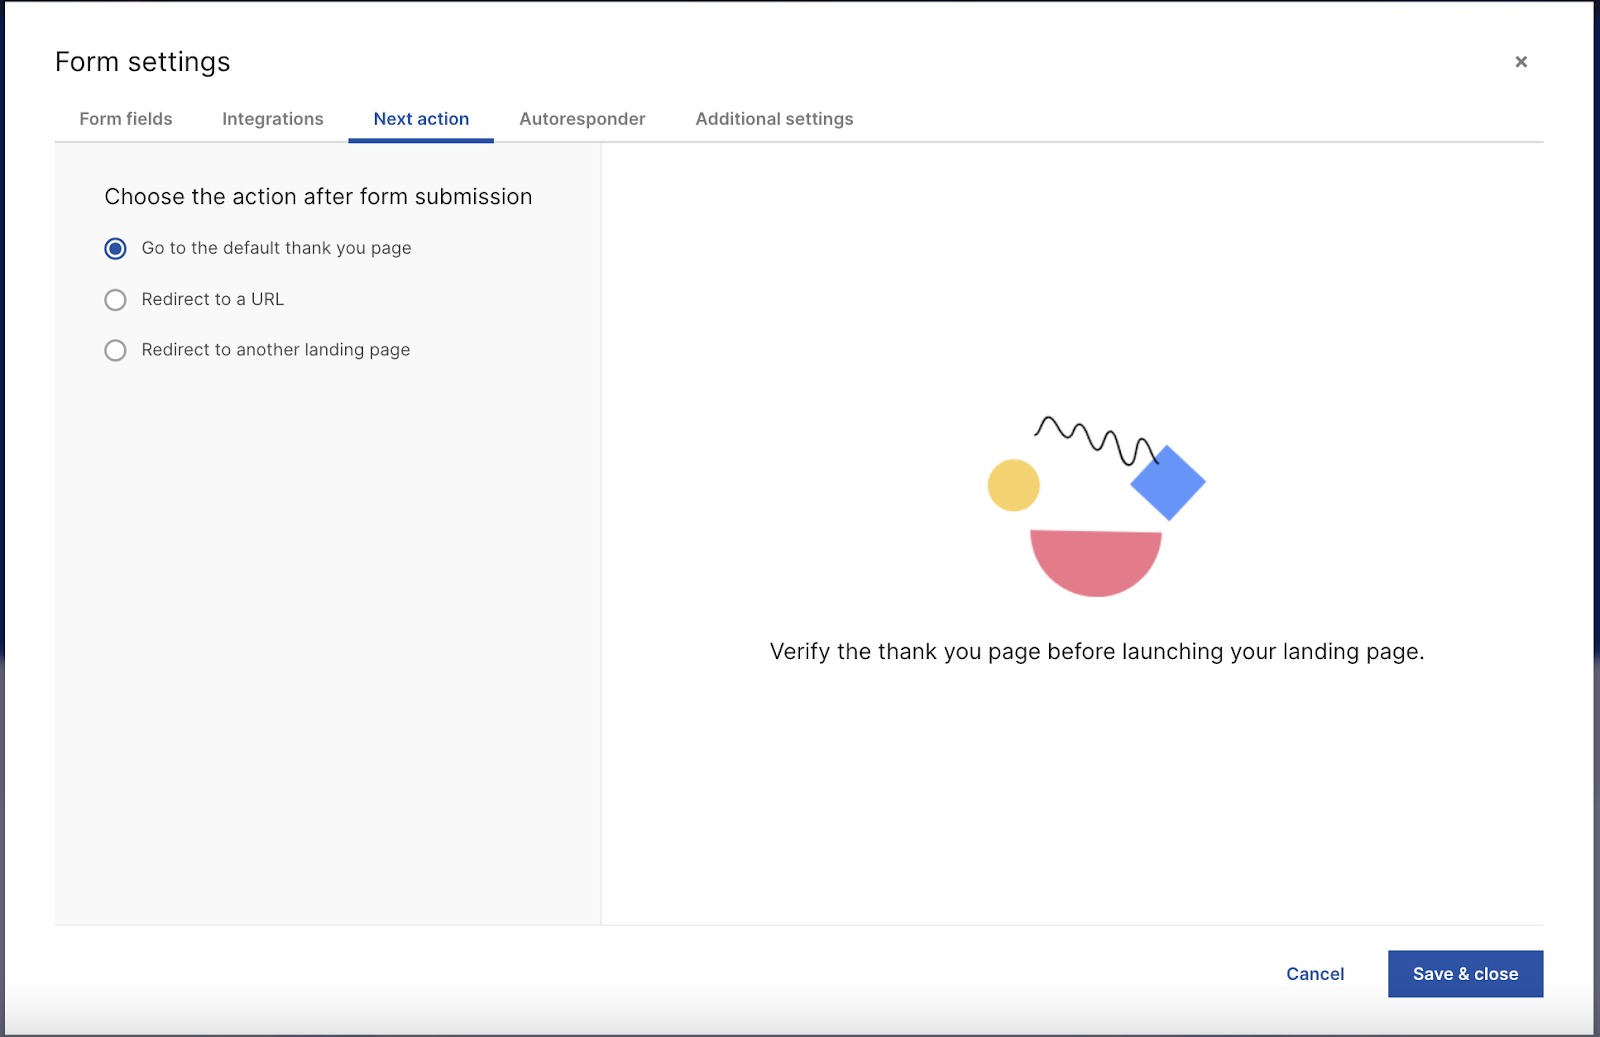Switch to the Autoresponder tab

(582, 118)
